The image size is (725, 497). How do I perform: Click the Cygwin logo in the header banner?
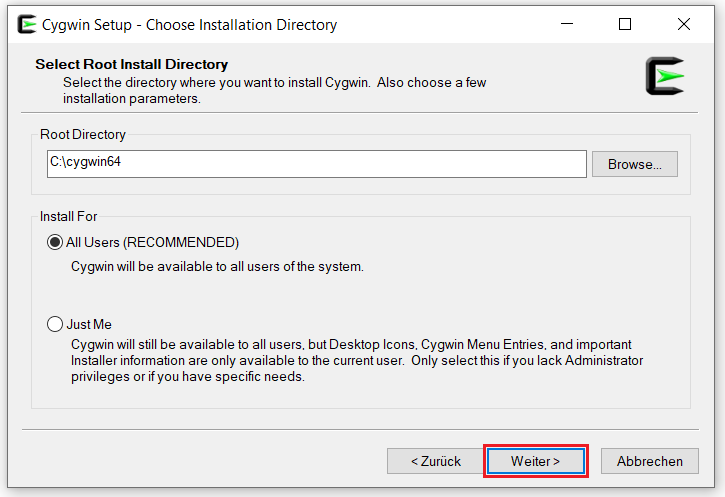pos(665,77)
